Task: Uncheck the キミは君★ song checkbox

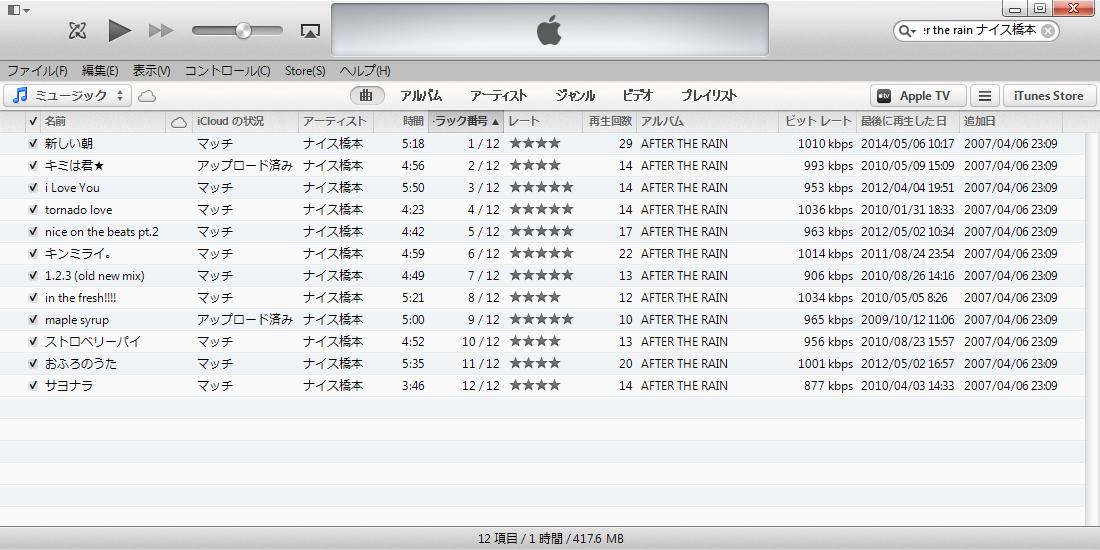Action: point(33,166)
